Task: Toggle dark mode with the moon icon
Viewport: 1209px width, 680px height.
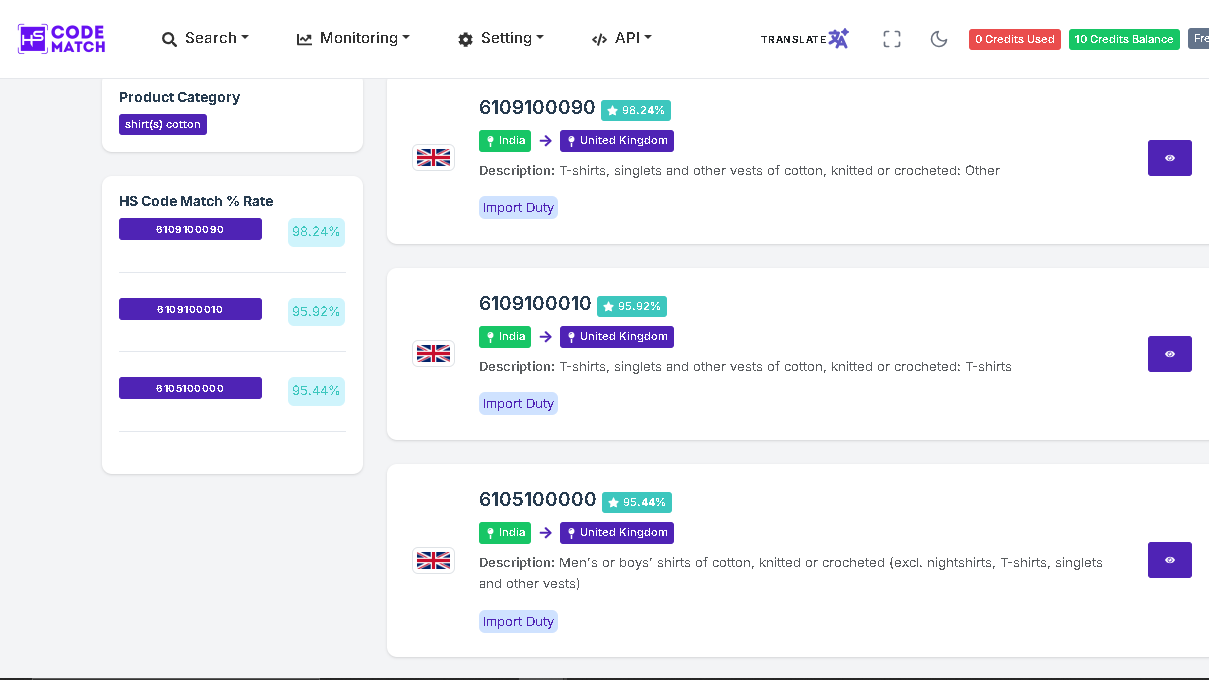Action: coord(938,39)
